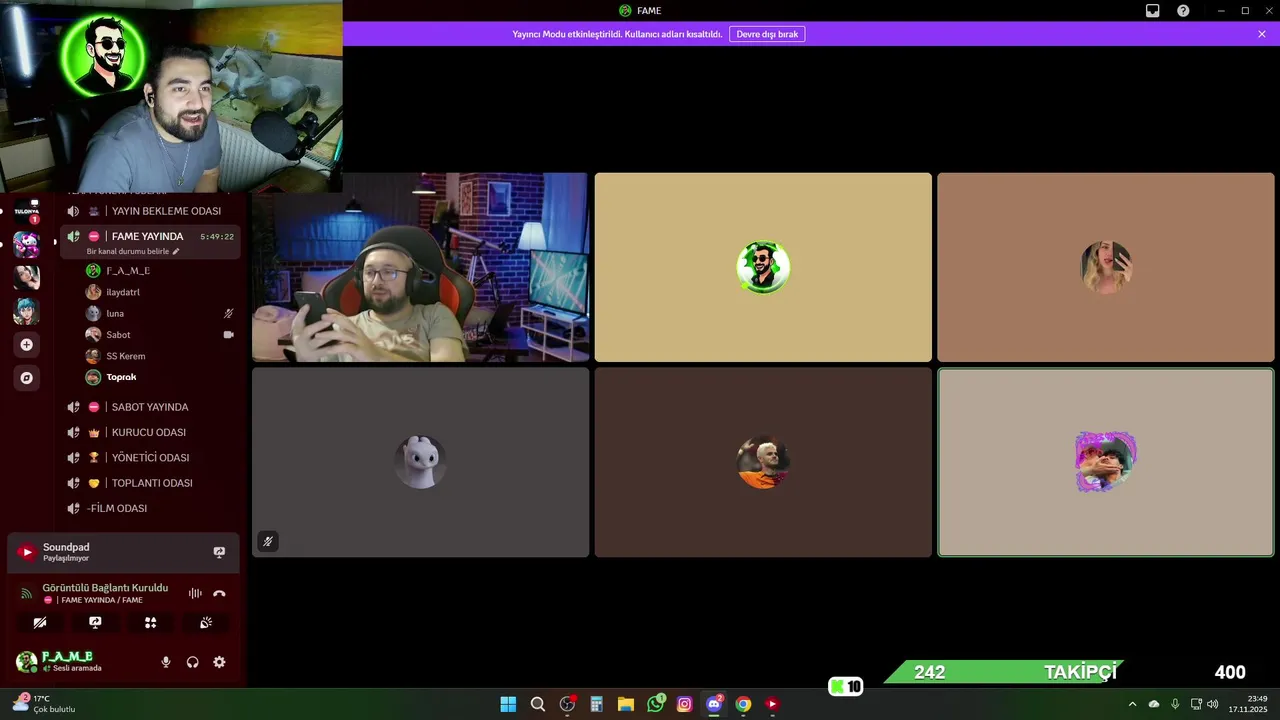Open Google Chrome from taskbar
Viewport: 1280px width, 720px height.
743,704
